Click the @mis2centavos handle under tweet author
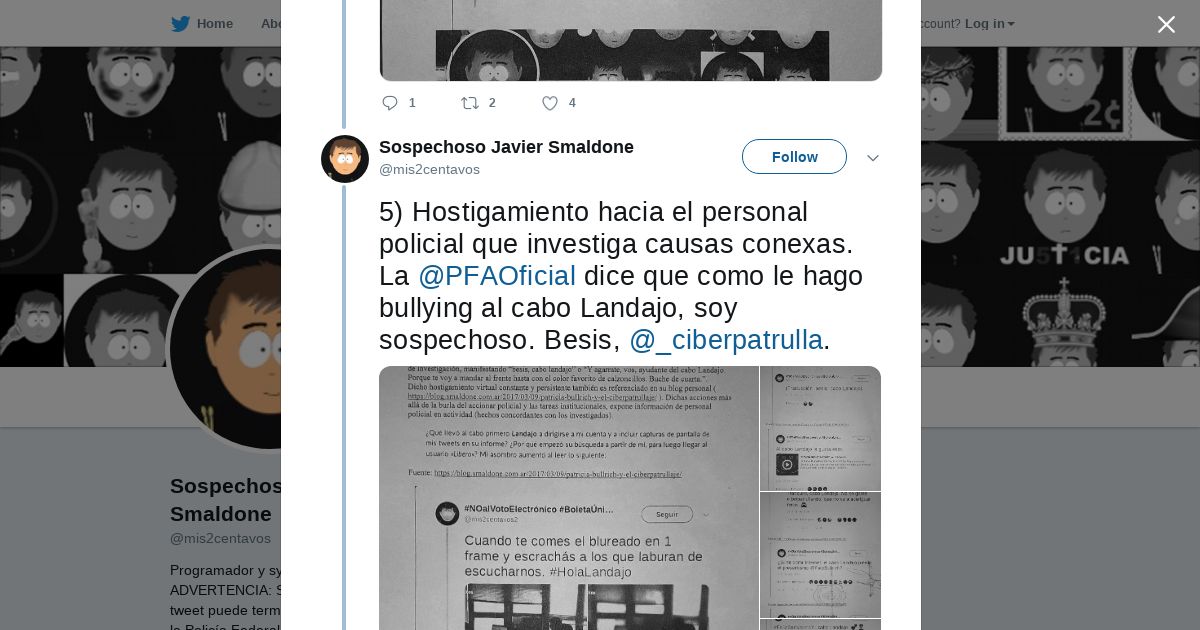The height and width of the screenshot is (630, 1200). click(429, 170)
